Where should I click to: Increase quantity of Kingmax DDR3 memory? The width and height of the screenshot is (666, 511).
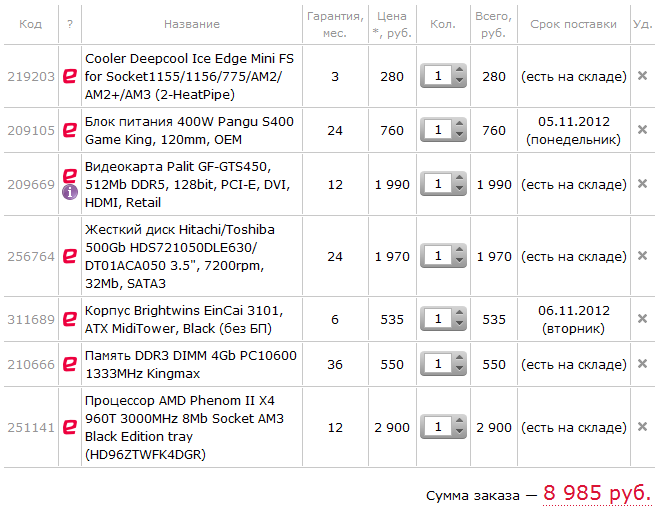click(x=460, y=360)
